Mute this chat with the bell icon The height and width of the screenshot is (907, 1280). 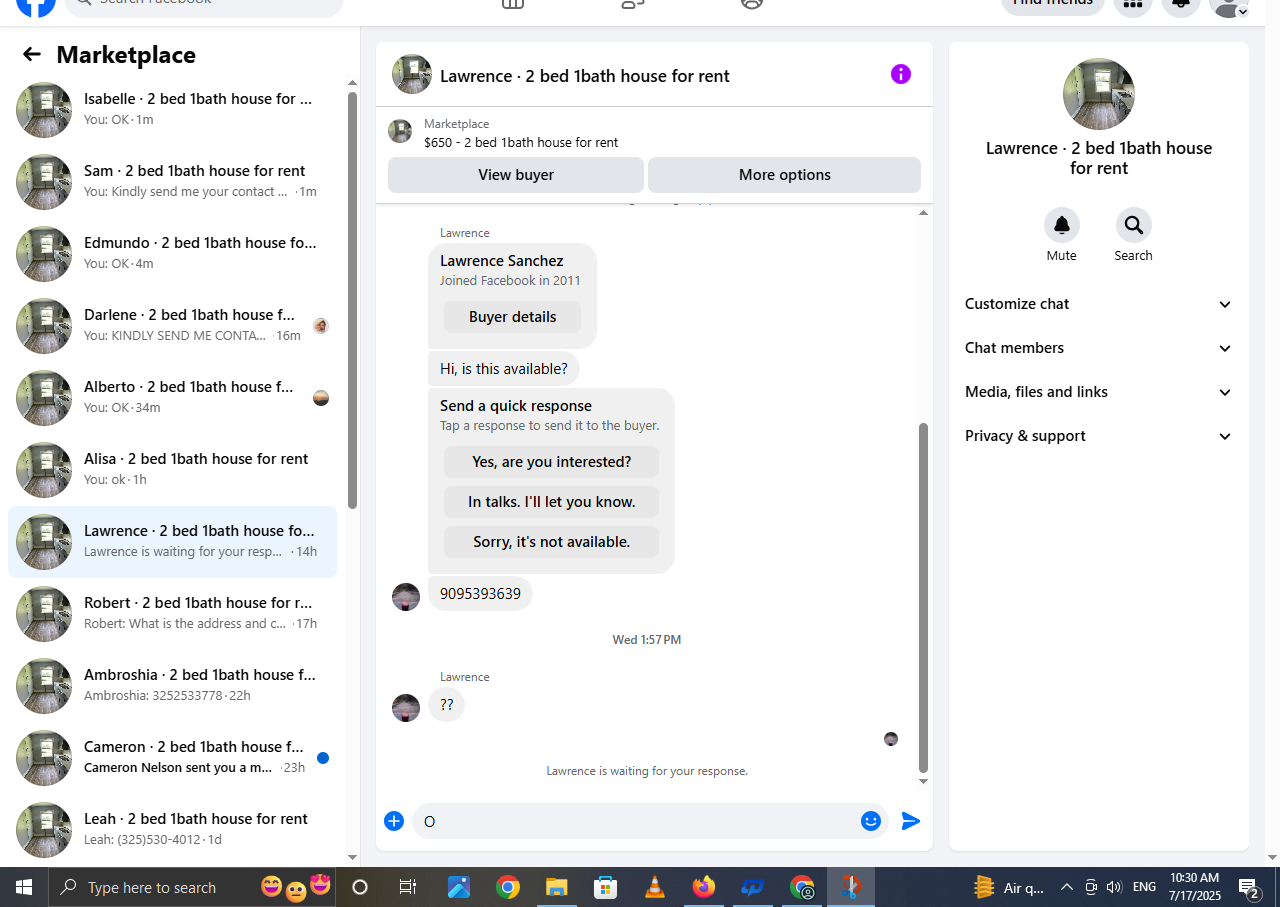[1062, 225]
